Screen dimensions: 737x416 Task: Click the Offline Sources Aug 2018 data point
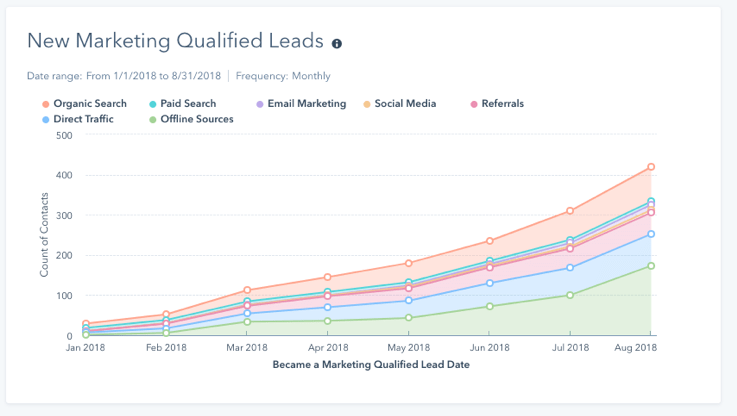tap(650, 266)
